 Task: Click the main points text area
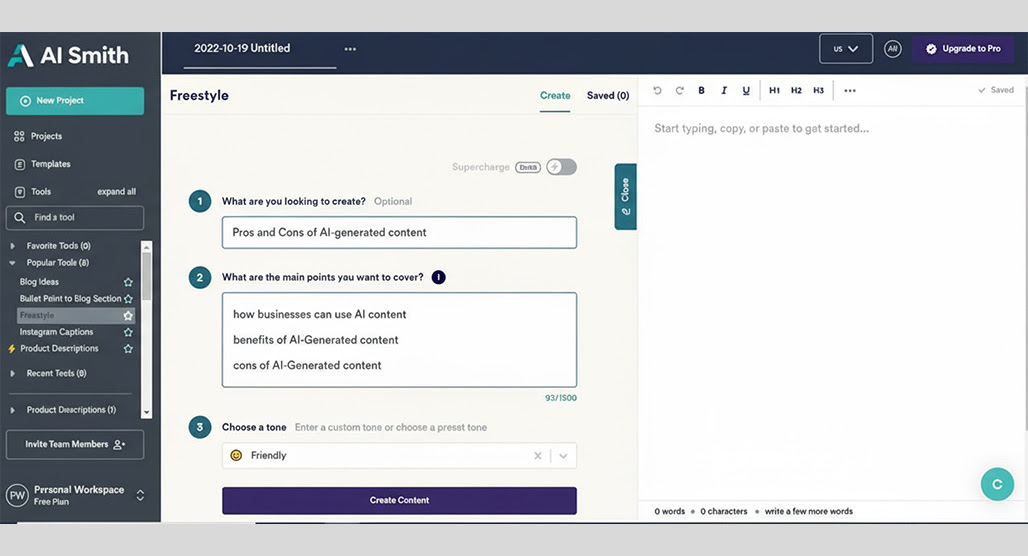pyautogui.click(x=399, y=340)
